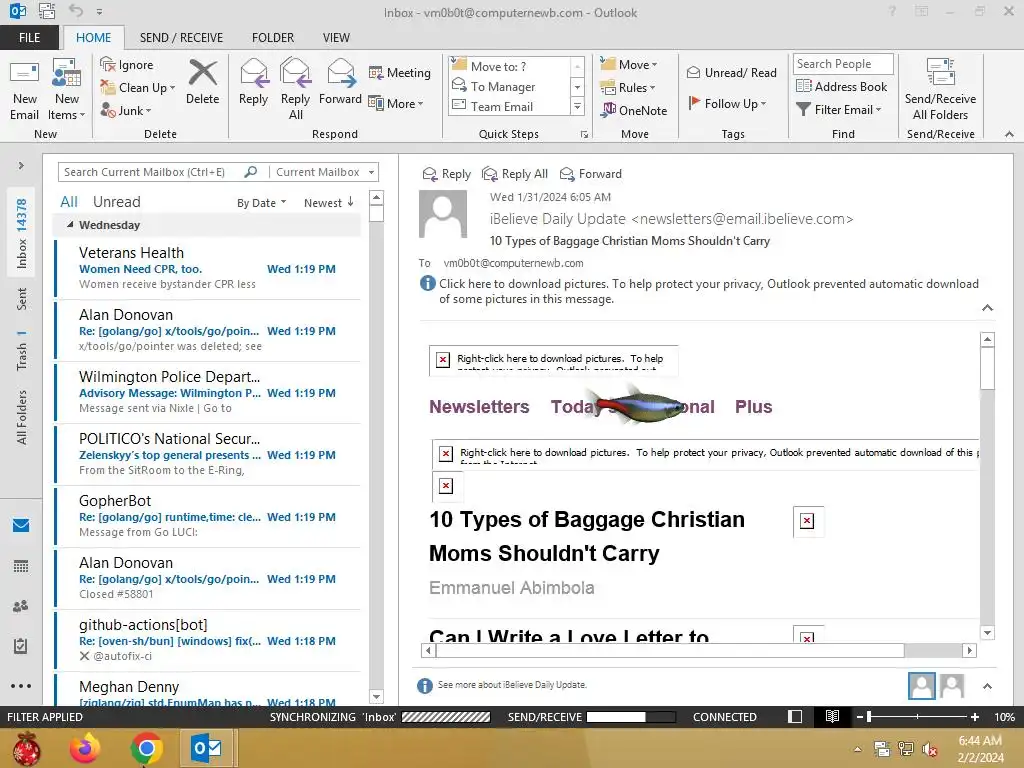Screen dimensions: 1024x768
Task: Open the Tasks view icon
Action: click(x=21, y=646)
